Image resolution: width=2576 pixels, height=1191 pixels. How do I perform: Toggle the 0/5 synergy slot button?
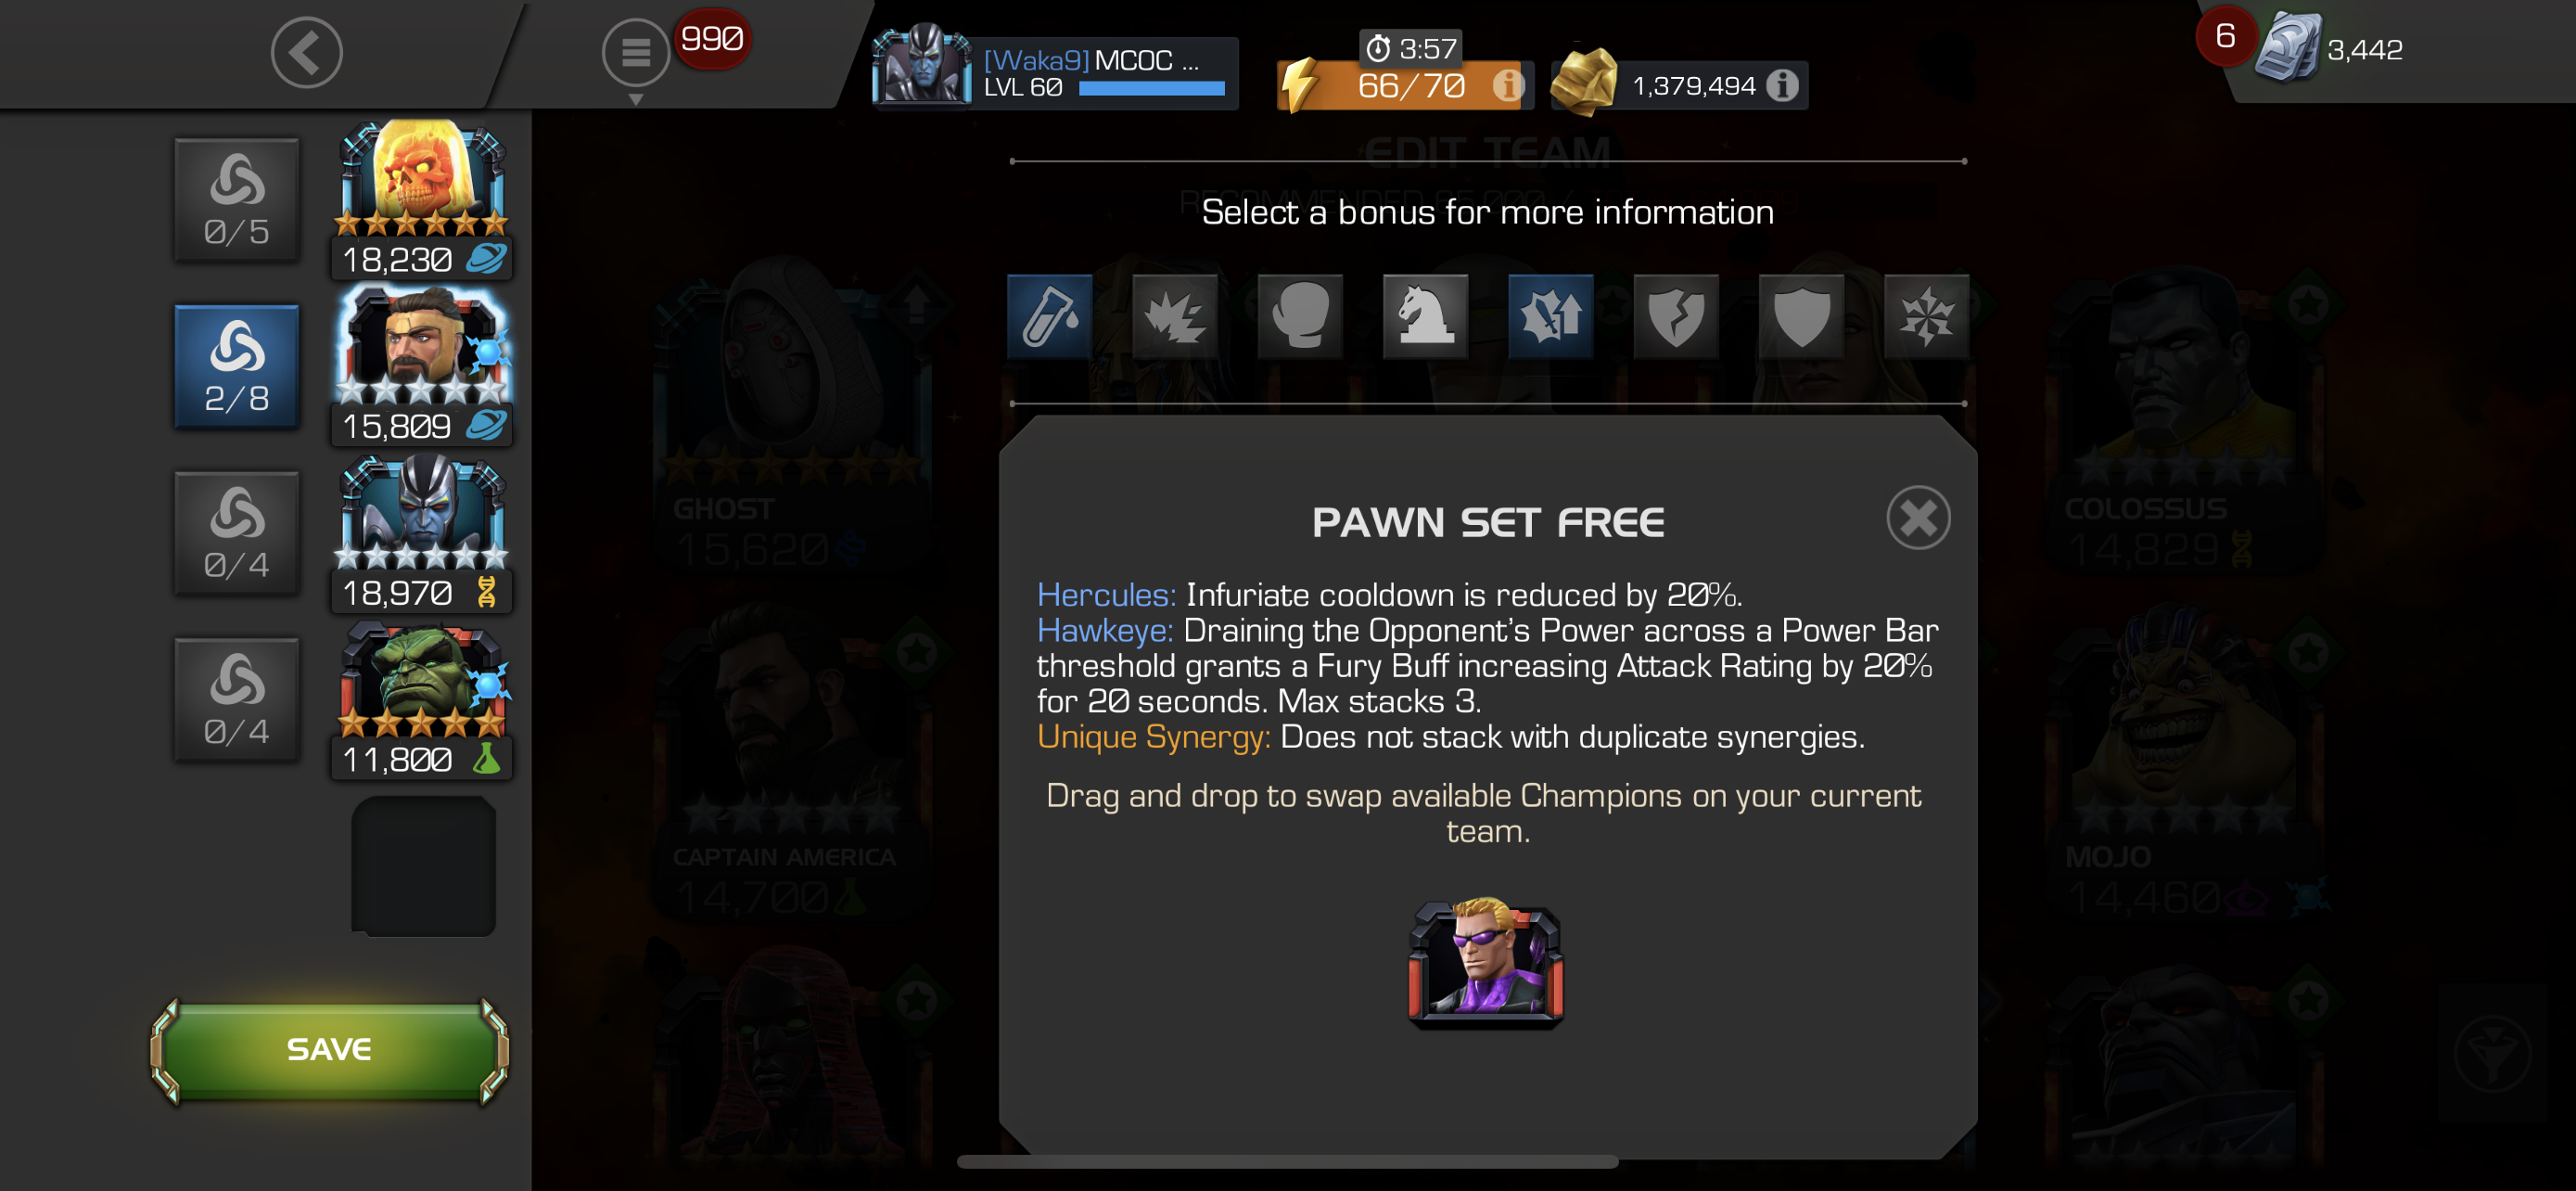(237, 200)
